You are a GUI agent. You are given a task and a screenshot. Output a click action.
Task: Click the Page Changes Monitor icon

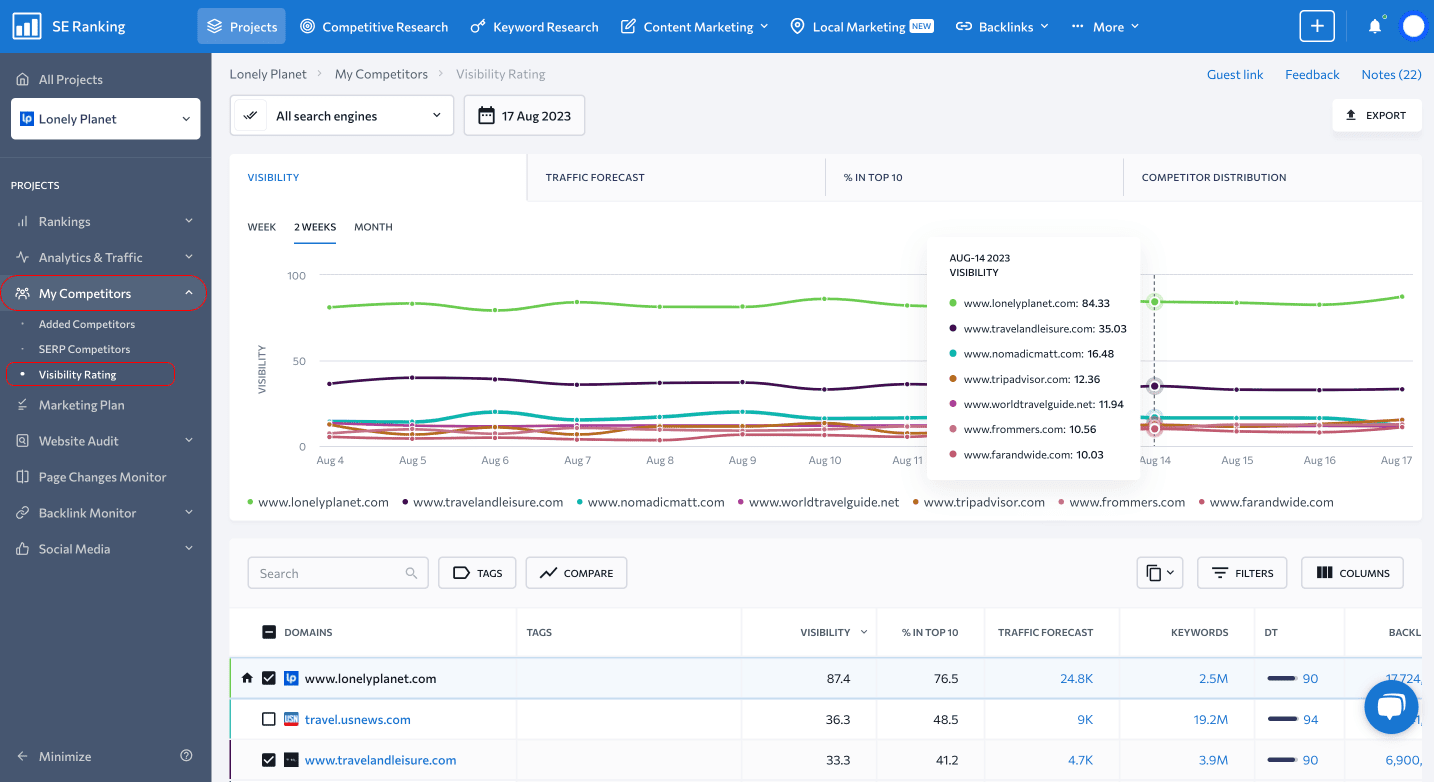click(22, 477)
